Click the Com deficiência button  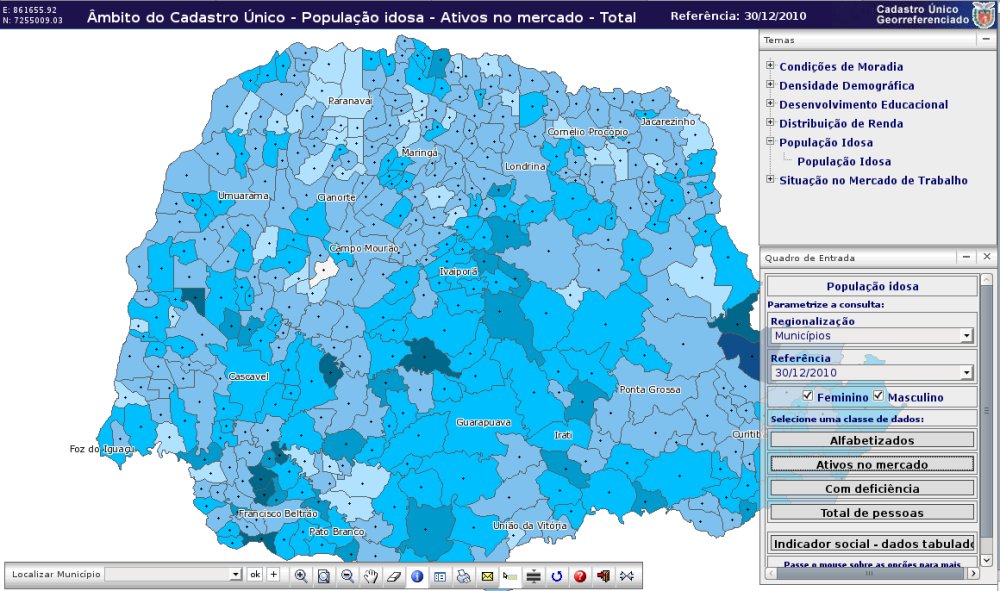pyautogui.click(x=871, y=488)
